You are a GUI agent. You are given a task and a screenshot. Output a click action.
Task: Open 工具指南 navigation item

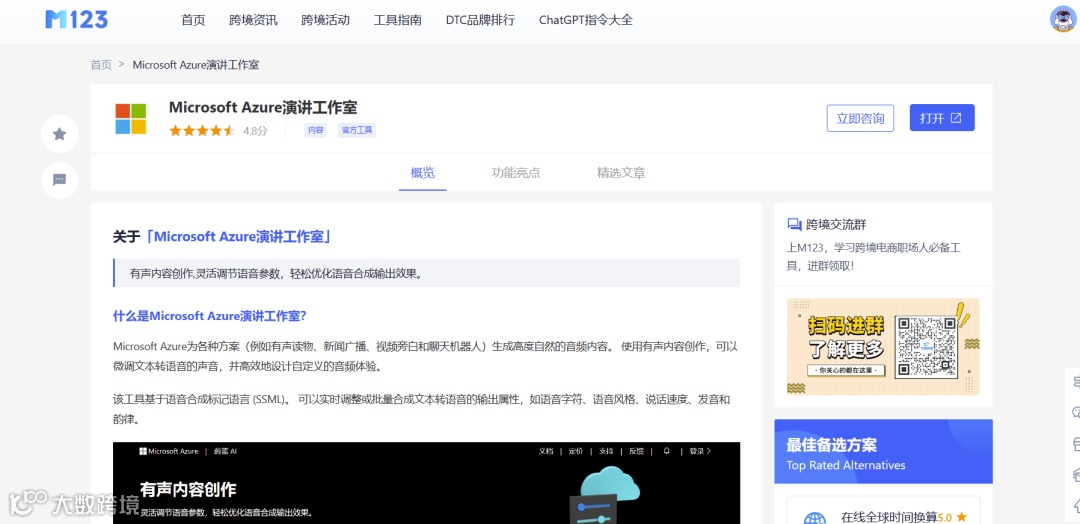(x=397, y=20)
